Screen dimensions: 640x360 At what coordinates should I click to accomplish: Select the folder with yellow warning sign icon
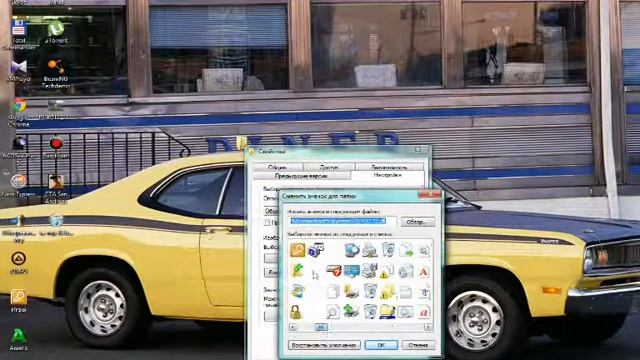pos(387,291)
